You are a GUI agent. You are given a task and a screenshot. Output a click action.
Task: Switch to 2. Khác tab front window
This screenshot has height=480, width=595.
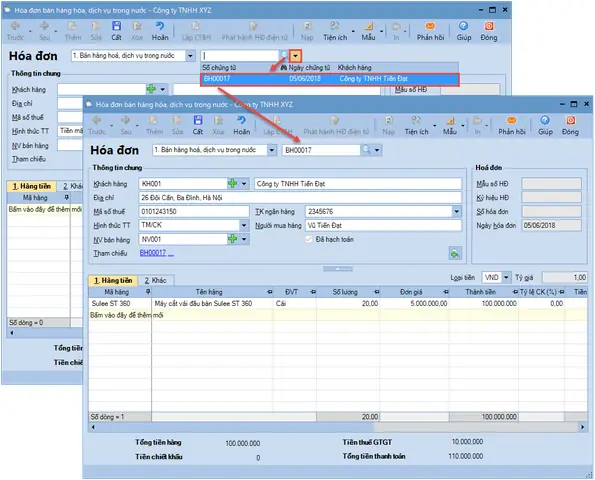coord(156,280)
